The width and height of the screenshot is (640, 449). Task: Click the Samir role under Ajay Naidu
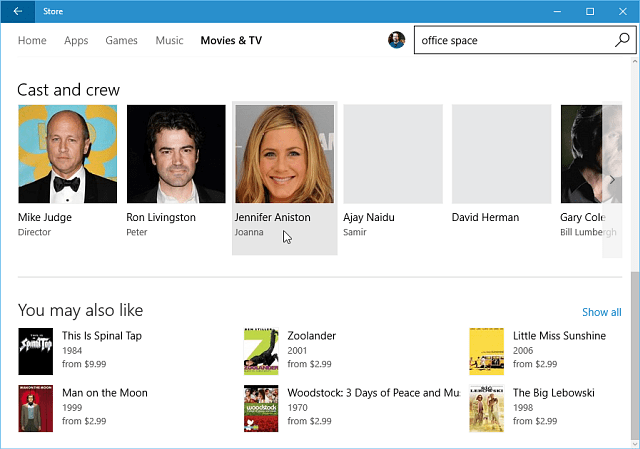[355, 232]
